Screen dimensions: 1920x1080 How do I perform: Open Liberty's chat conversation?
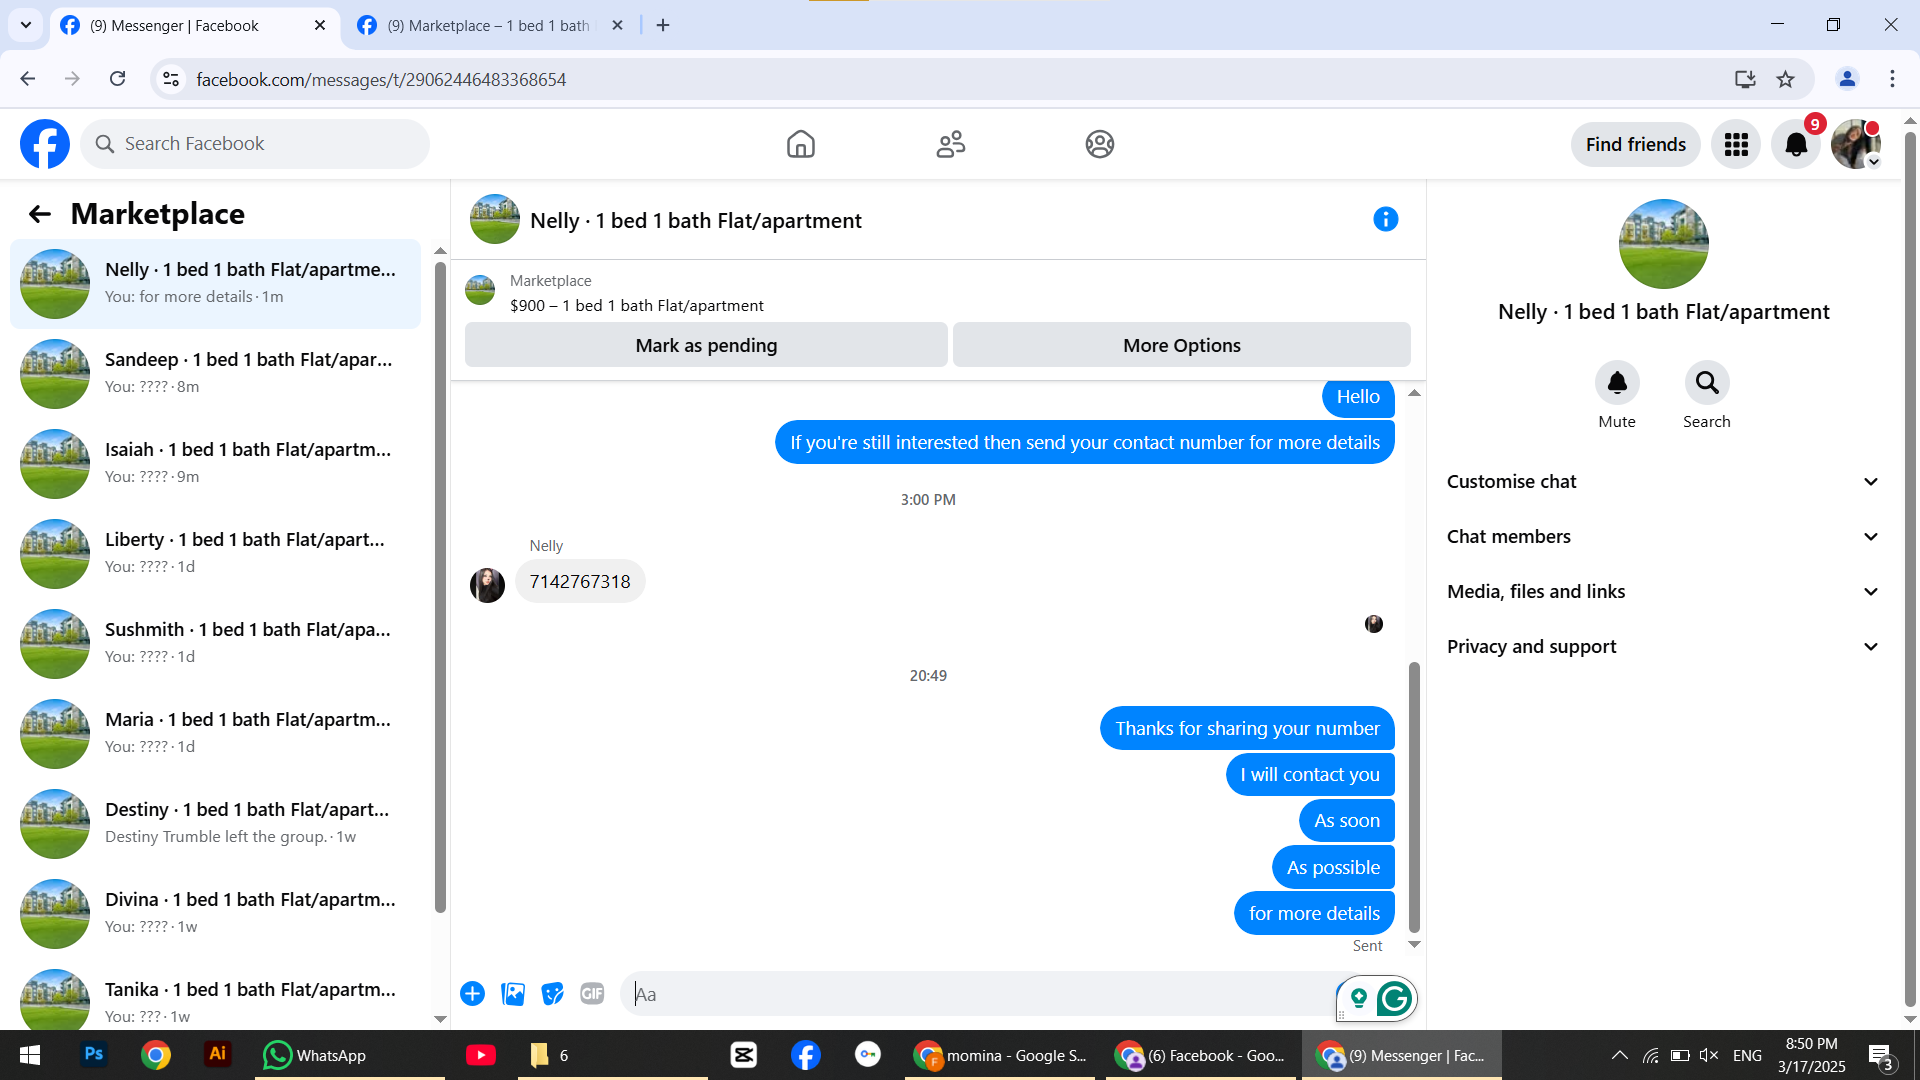tap(215, 554)
